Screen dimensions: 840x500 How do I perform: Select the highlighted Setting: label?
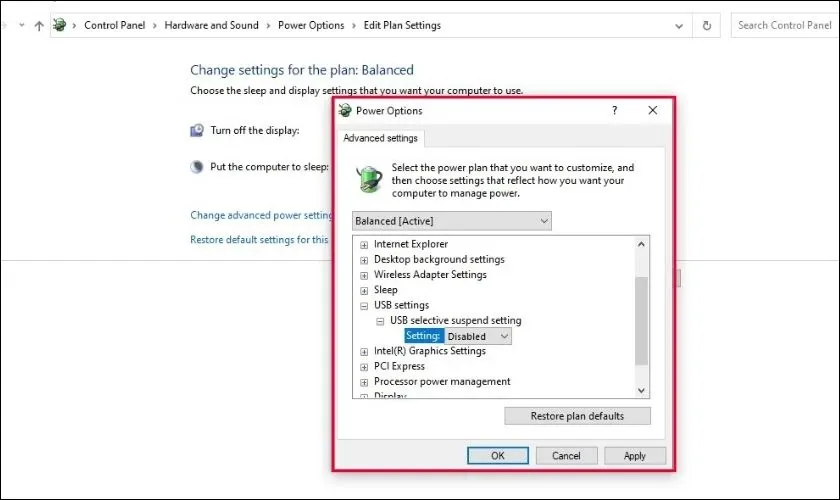424,335
